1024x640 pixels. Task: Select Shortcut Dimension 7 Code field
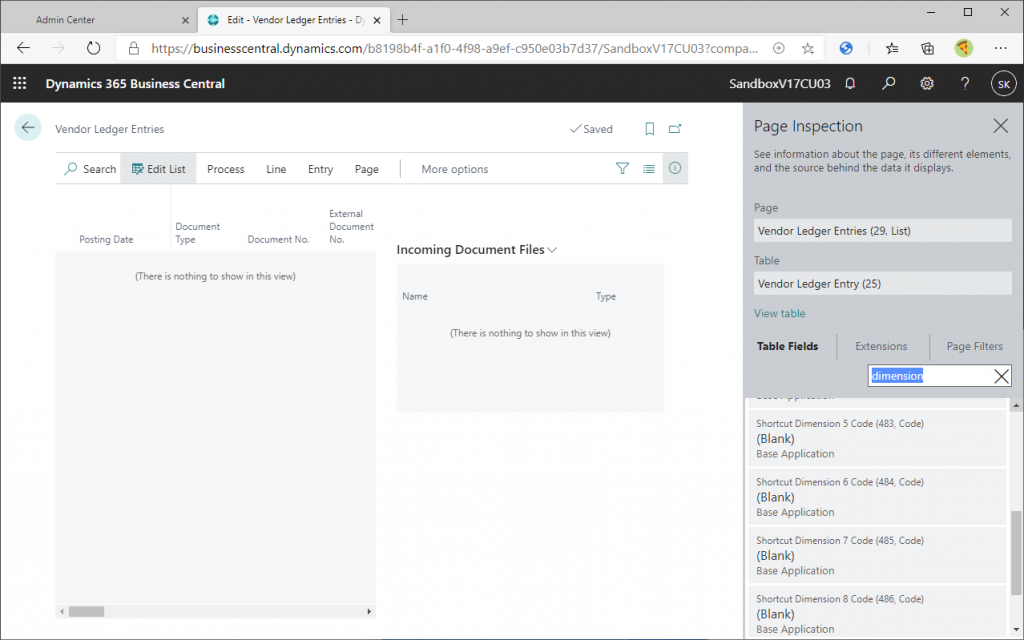pos(876,555)
